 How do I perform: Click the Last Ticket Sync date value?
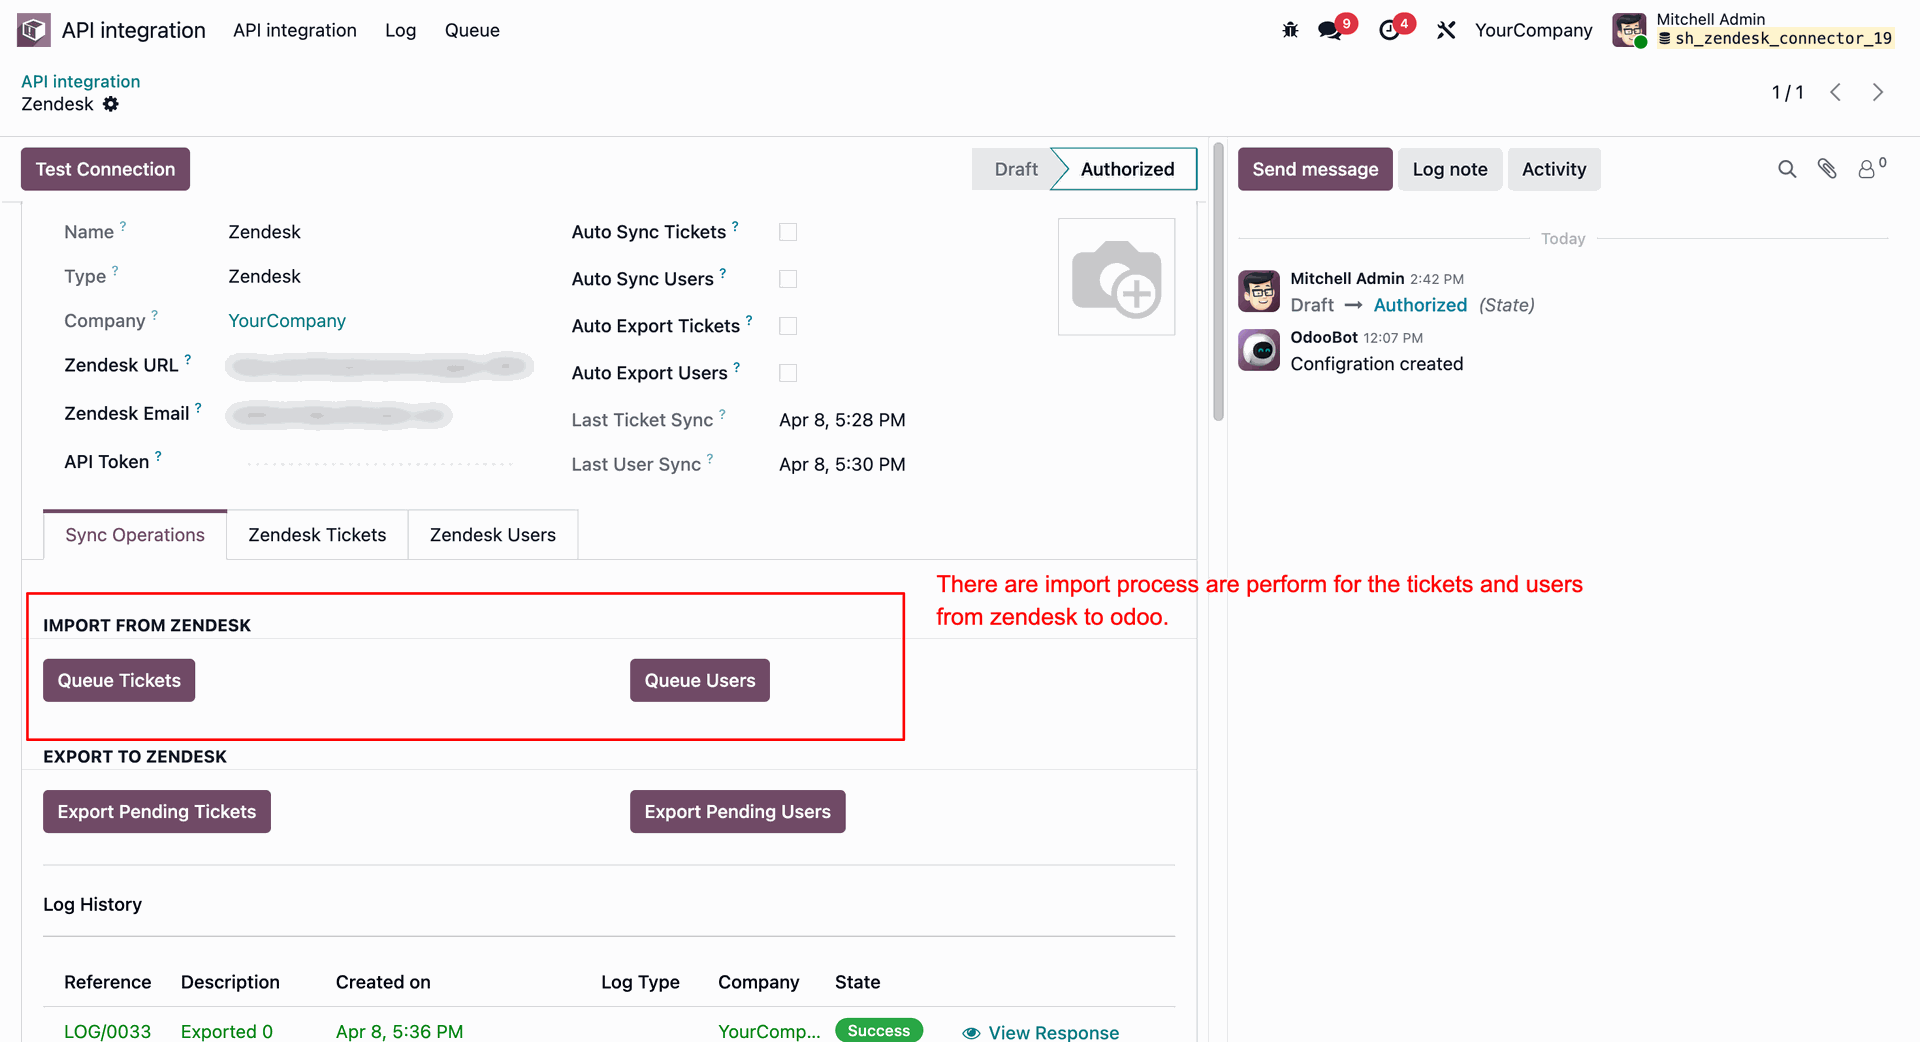[x=842, y=420]
